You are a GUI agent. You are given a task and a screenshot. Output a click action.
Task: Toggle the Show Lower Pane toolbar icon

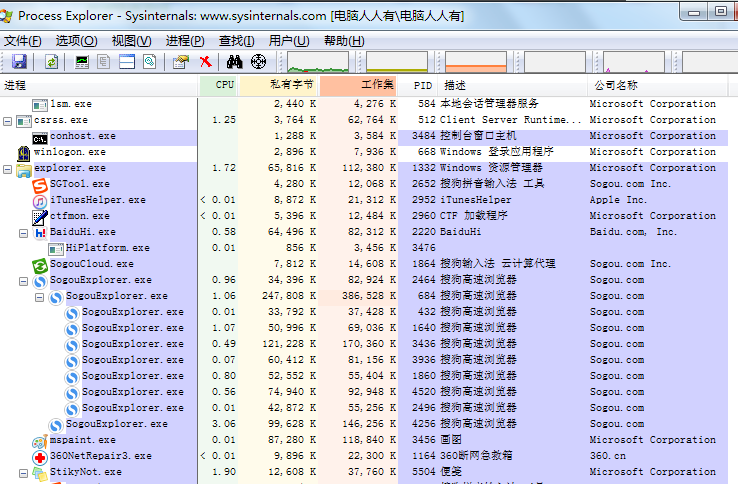(127, 62)
